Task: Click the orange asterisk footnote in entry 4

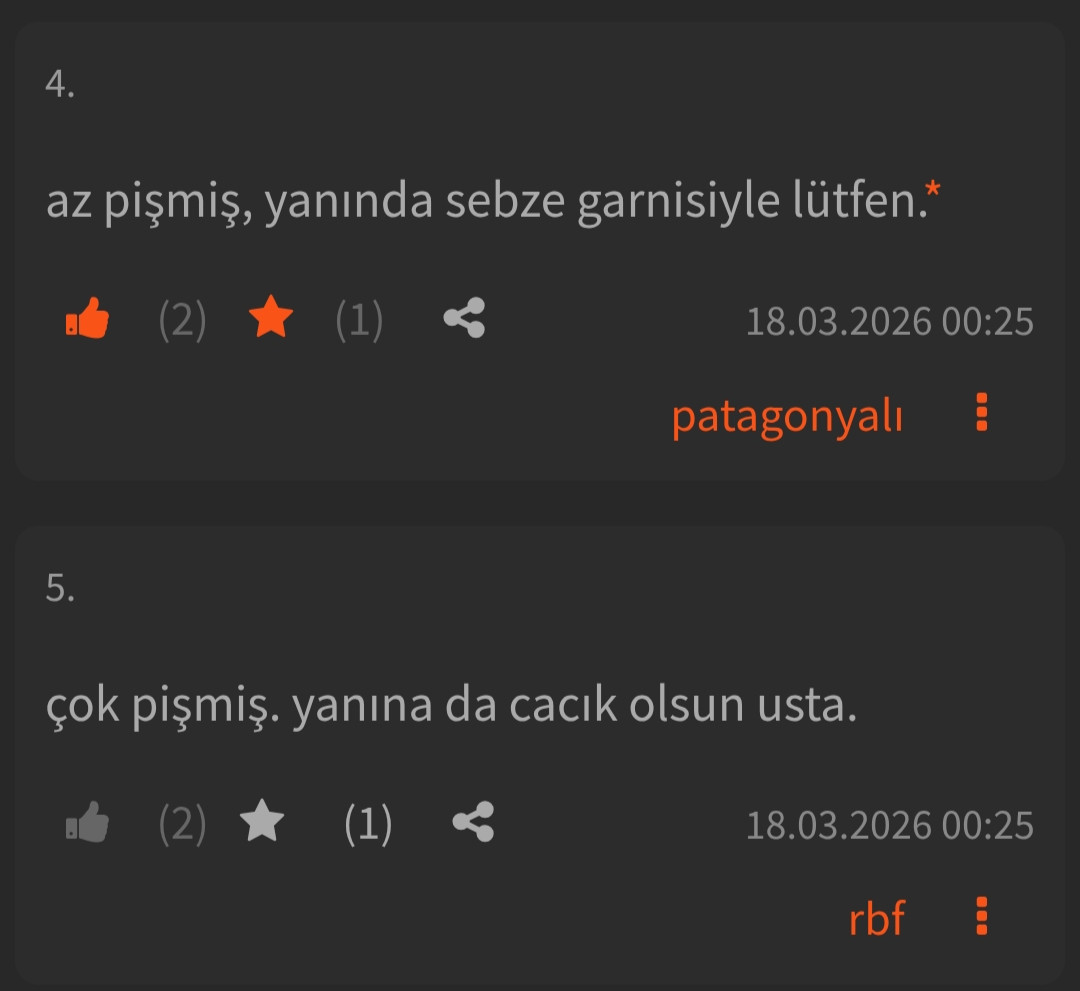Action: (933, 190)
